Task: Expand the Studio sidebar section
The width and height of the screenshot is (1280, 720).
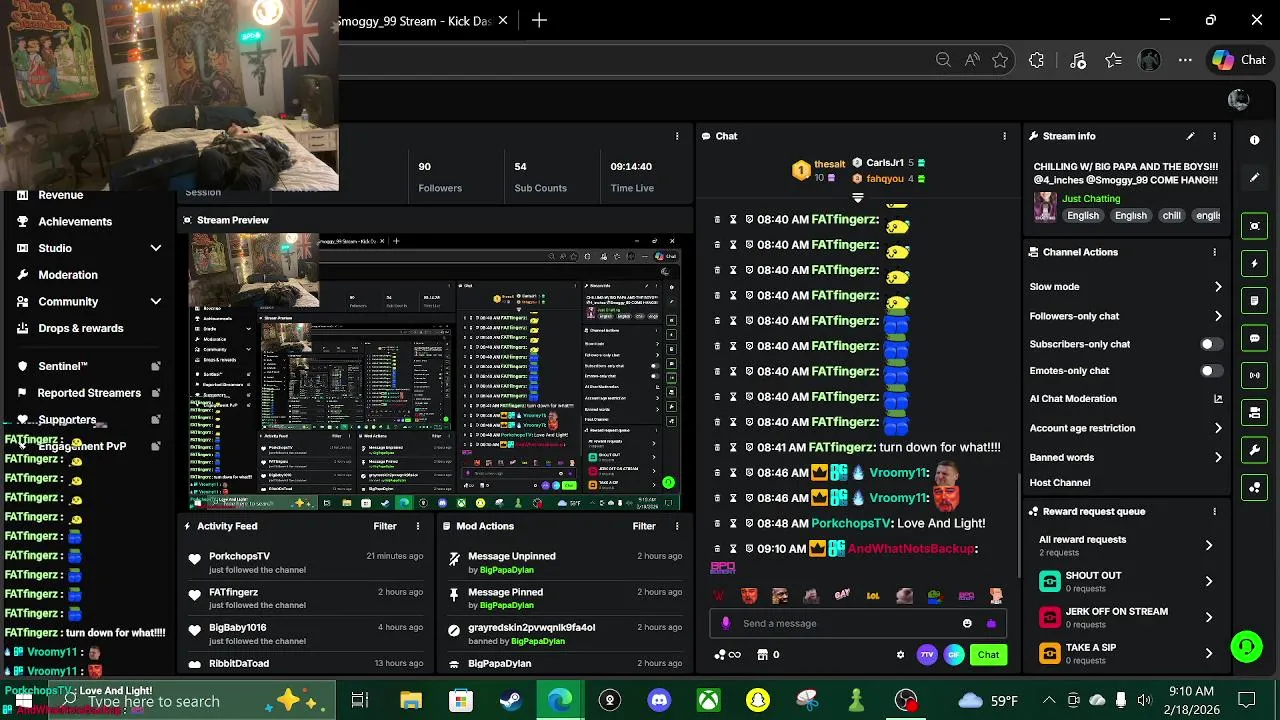Action: [x=156, y=248]
